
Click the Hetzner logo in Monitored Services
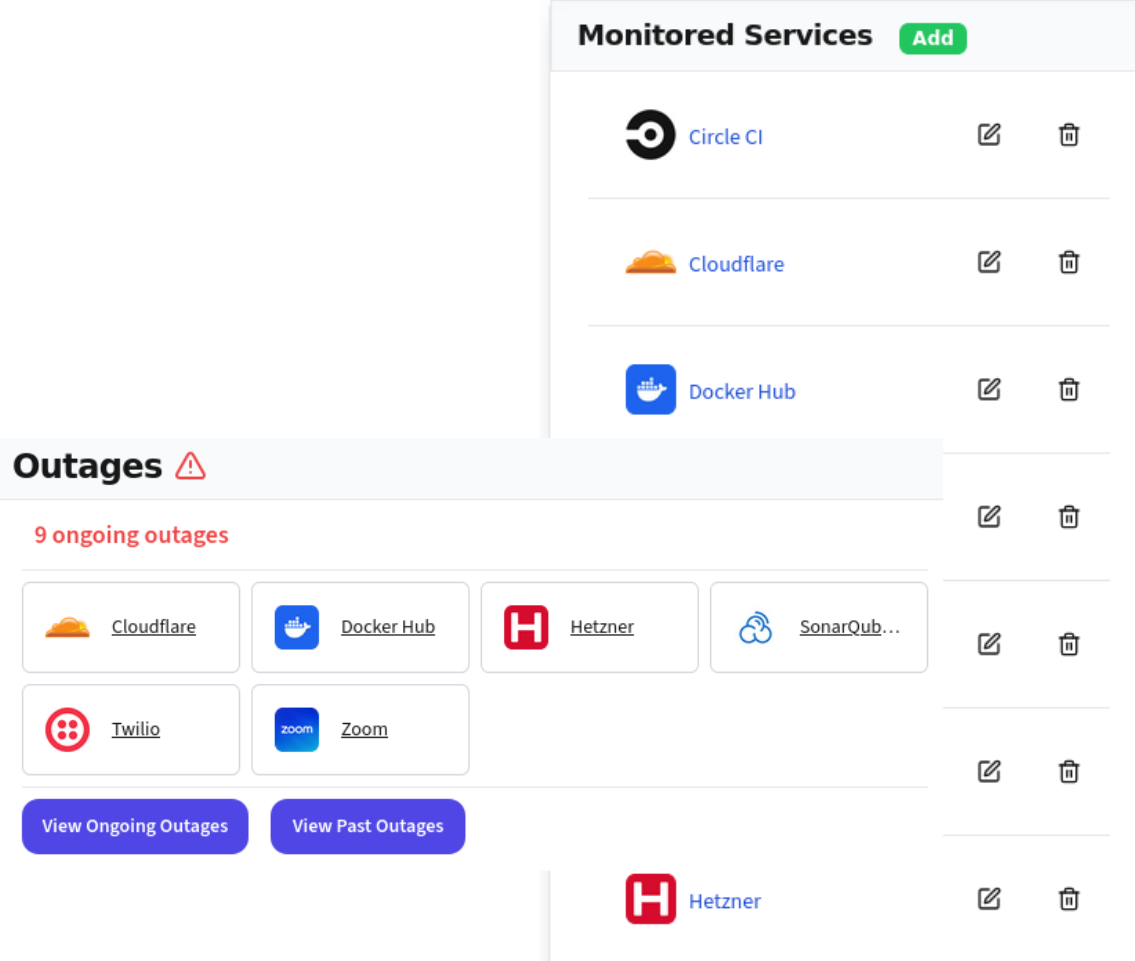[x=650, y=899]
